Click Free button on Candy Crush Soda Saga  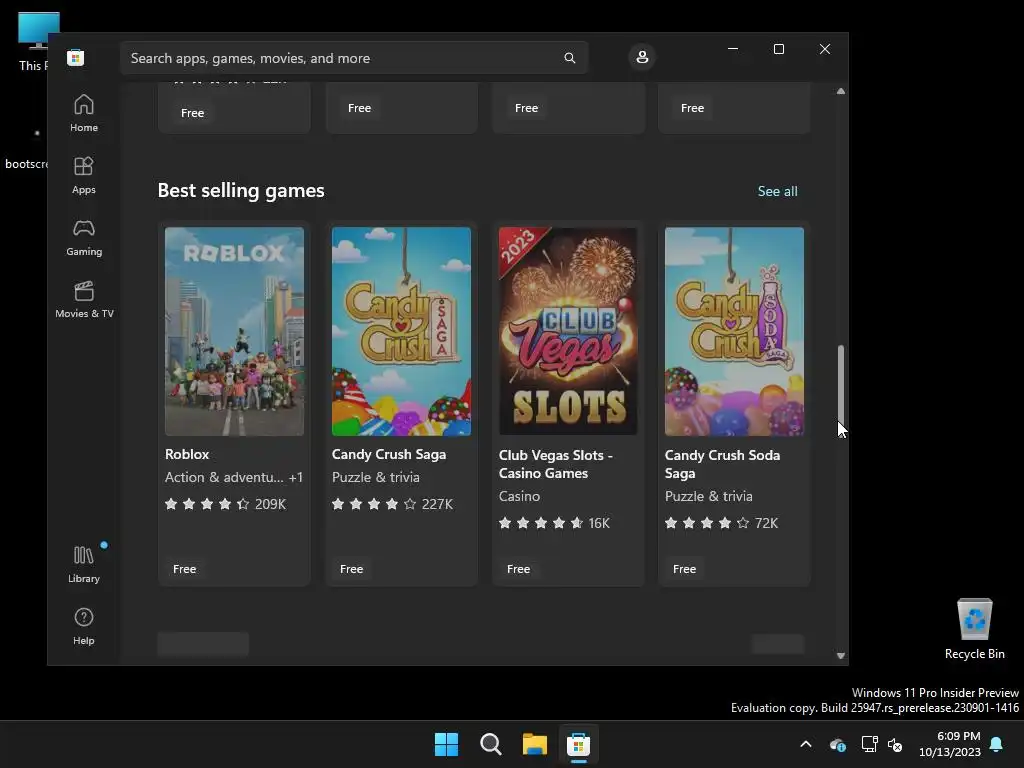[684, 569]
